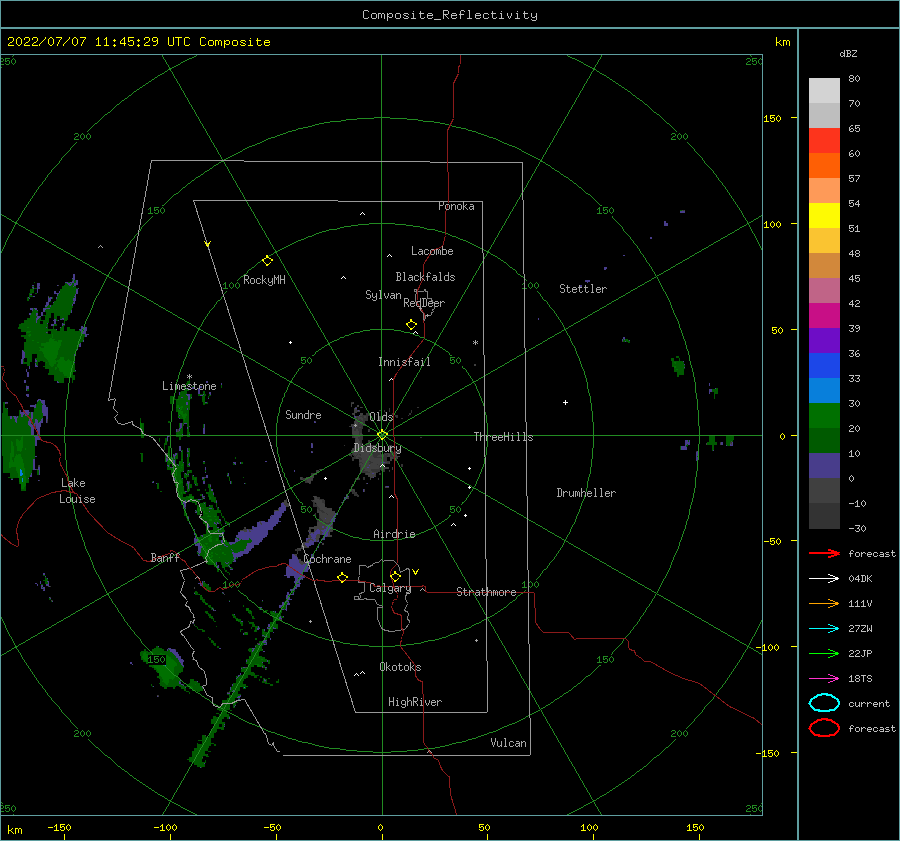Click the Airdrie city label
This screenshot has height=841, width=900.
tap(394, 534)
